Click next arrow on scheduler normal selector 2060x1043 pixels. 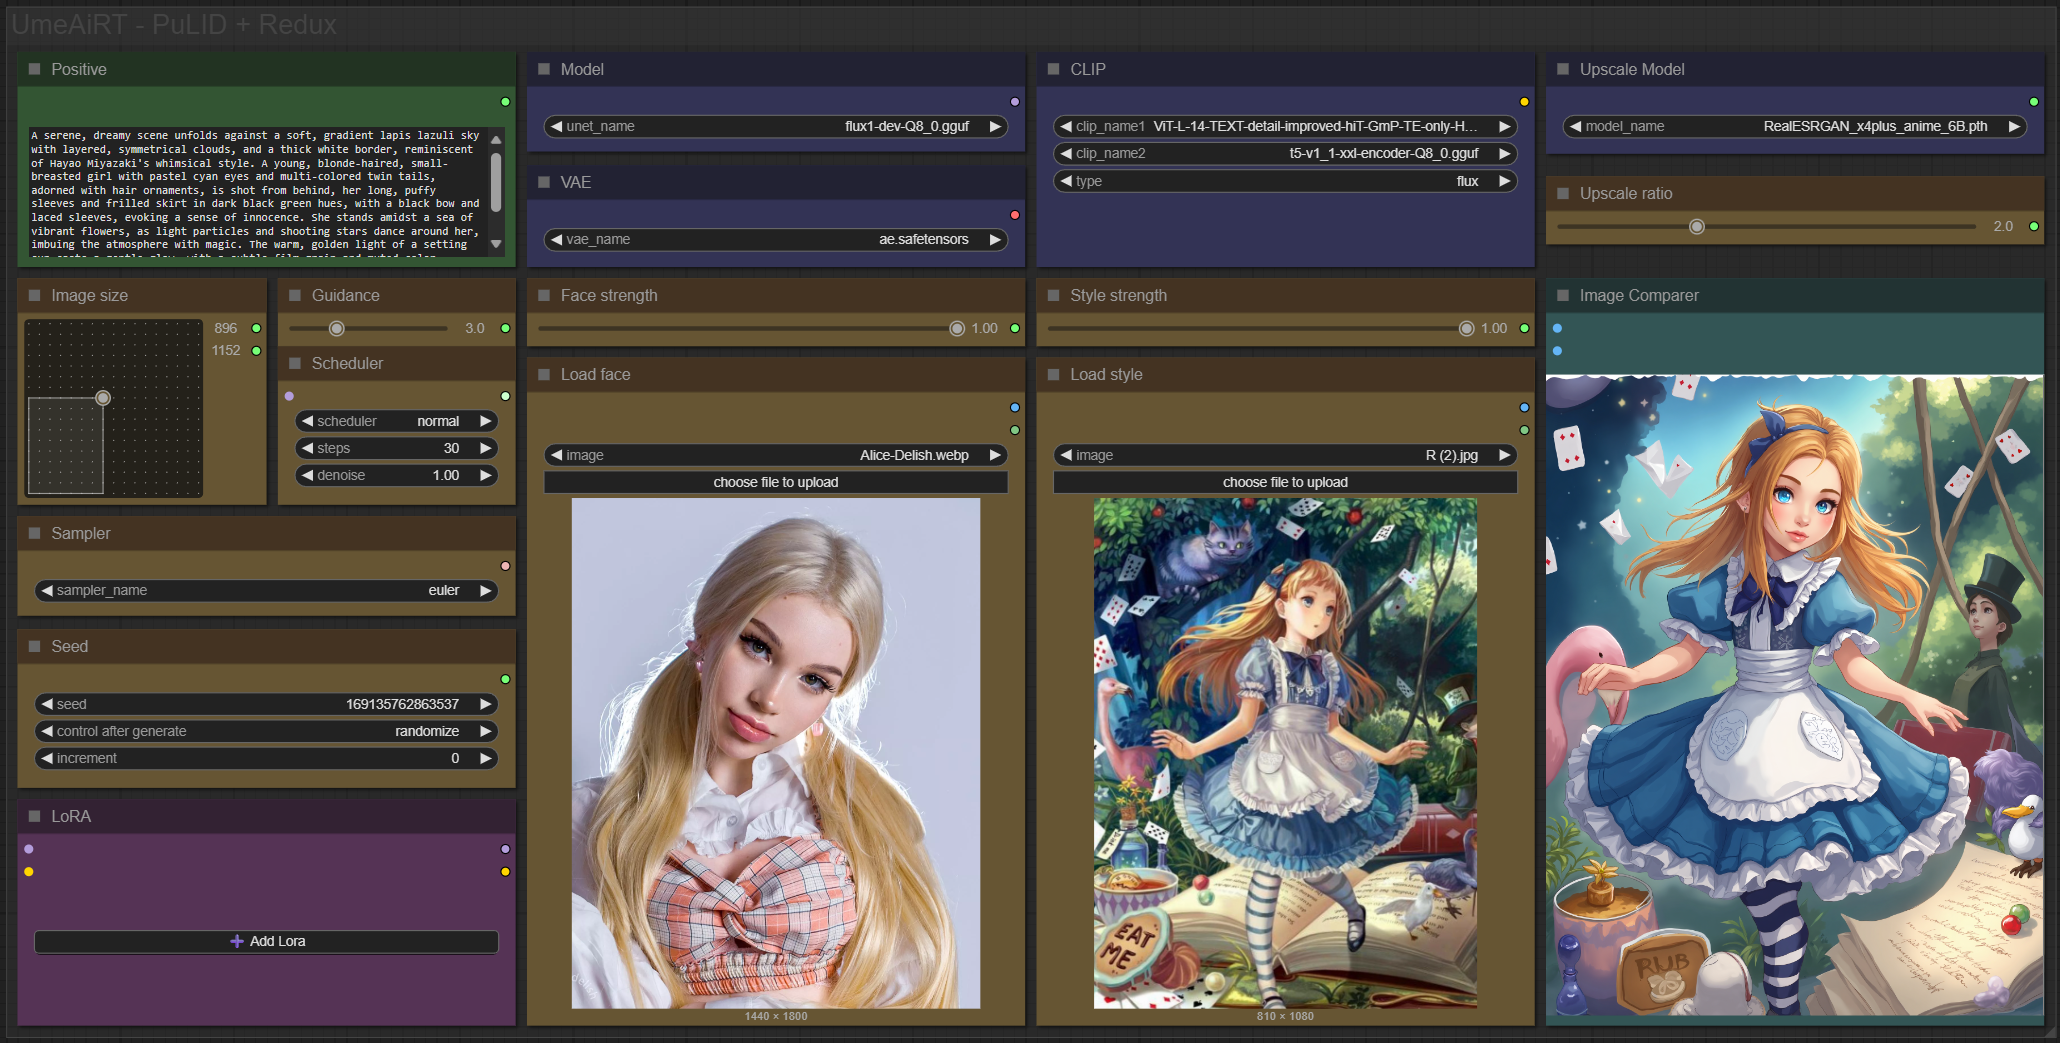(x=486, y=421)
